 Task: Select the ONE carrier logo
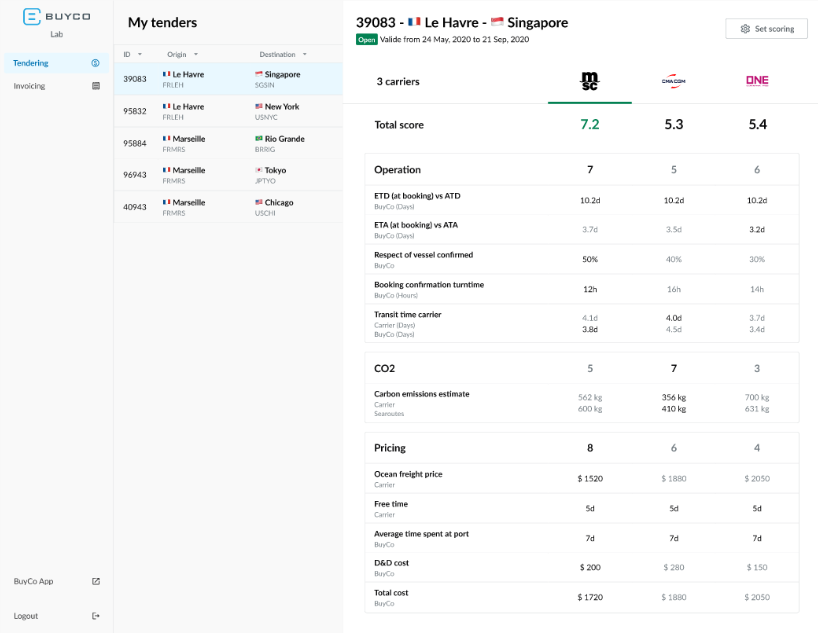757,81
